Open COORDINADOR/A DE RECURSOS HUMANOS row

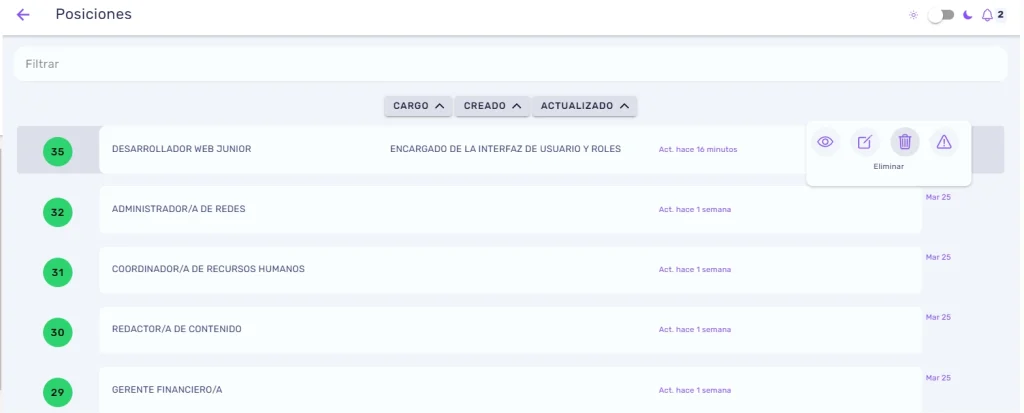(511, 270)
